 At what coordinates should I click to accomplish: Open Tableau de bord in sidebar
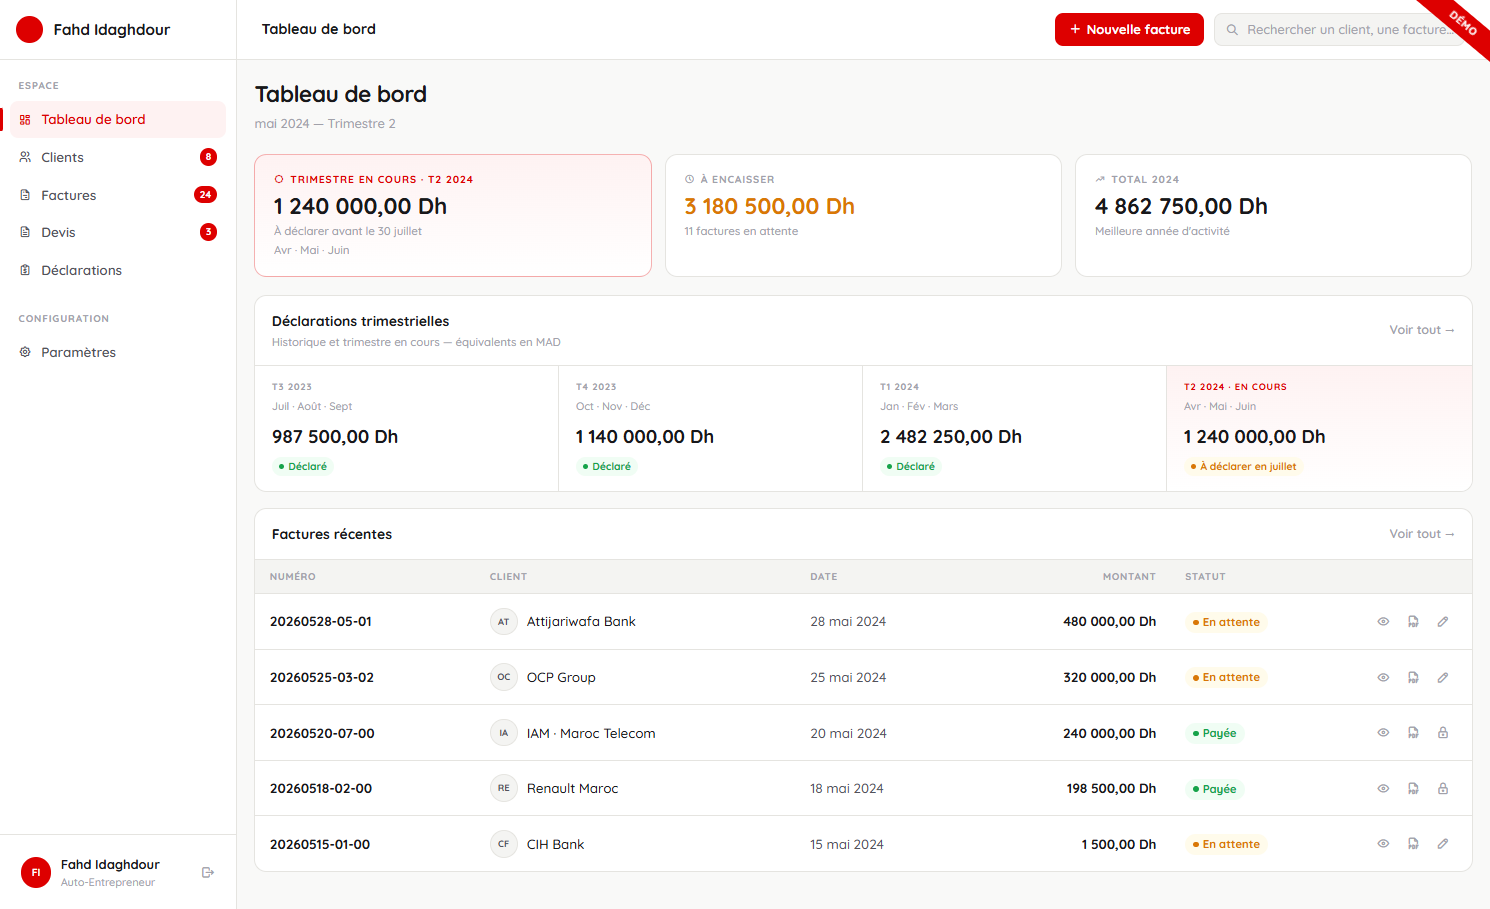coord(118,119)
